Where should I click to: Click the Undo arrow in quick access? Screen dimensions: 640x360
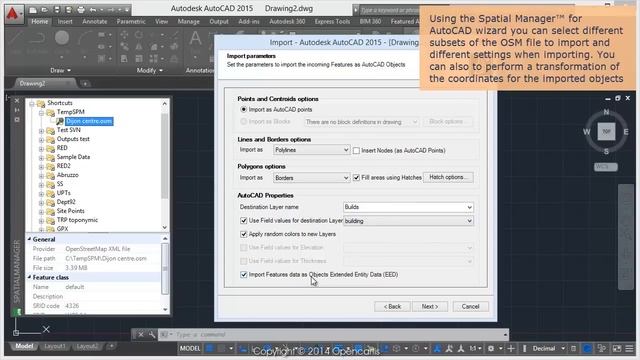click(x=93, y=9)
